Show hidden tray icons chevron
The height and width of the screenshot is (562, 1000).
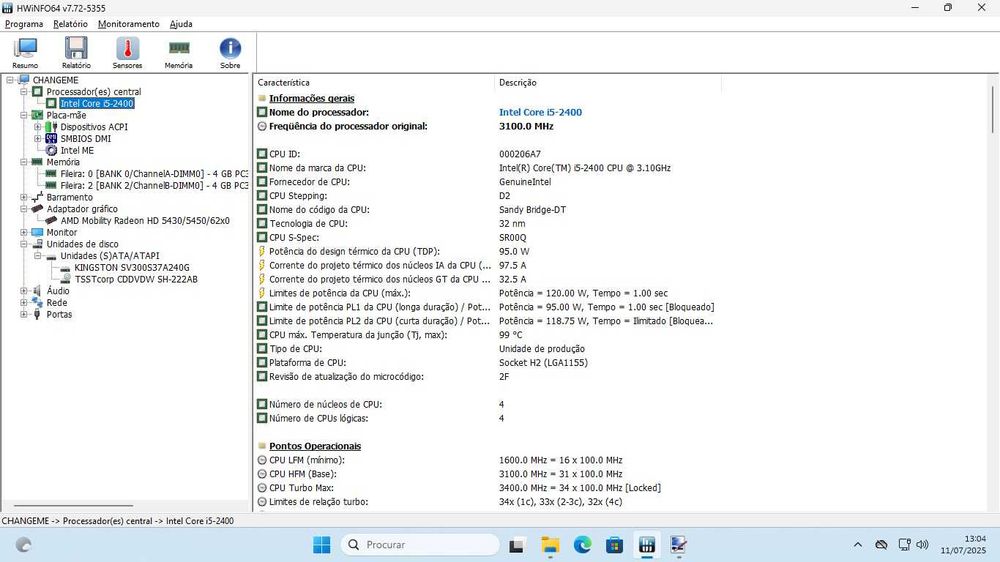(858, 545)
